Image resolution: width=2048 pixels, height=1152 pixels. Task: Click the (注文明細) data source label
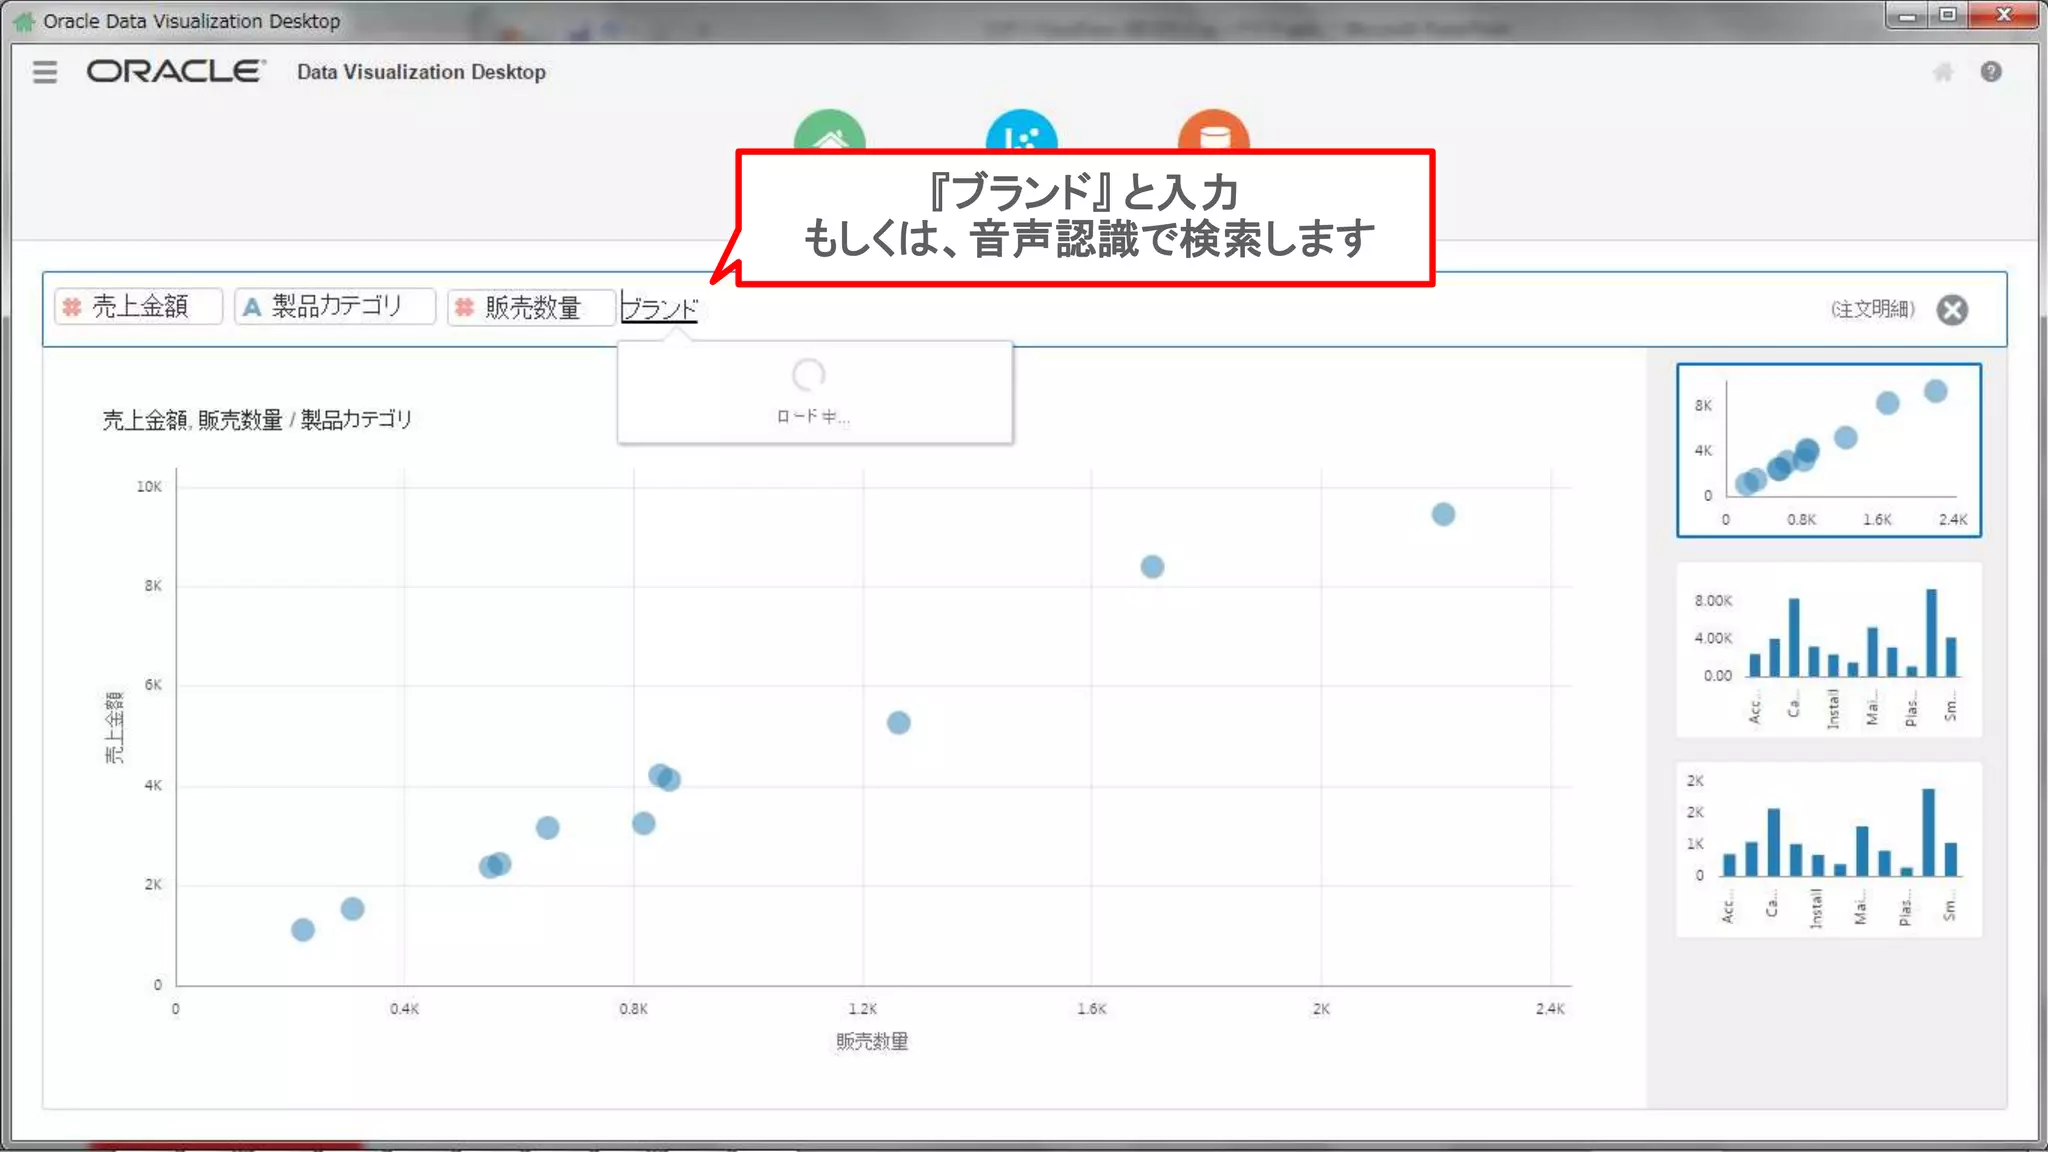pyautogui.click(x=1873, y=309)
